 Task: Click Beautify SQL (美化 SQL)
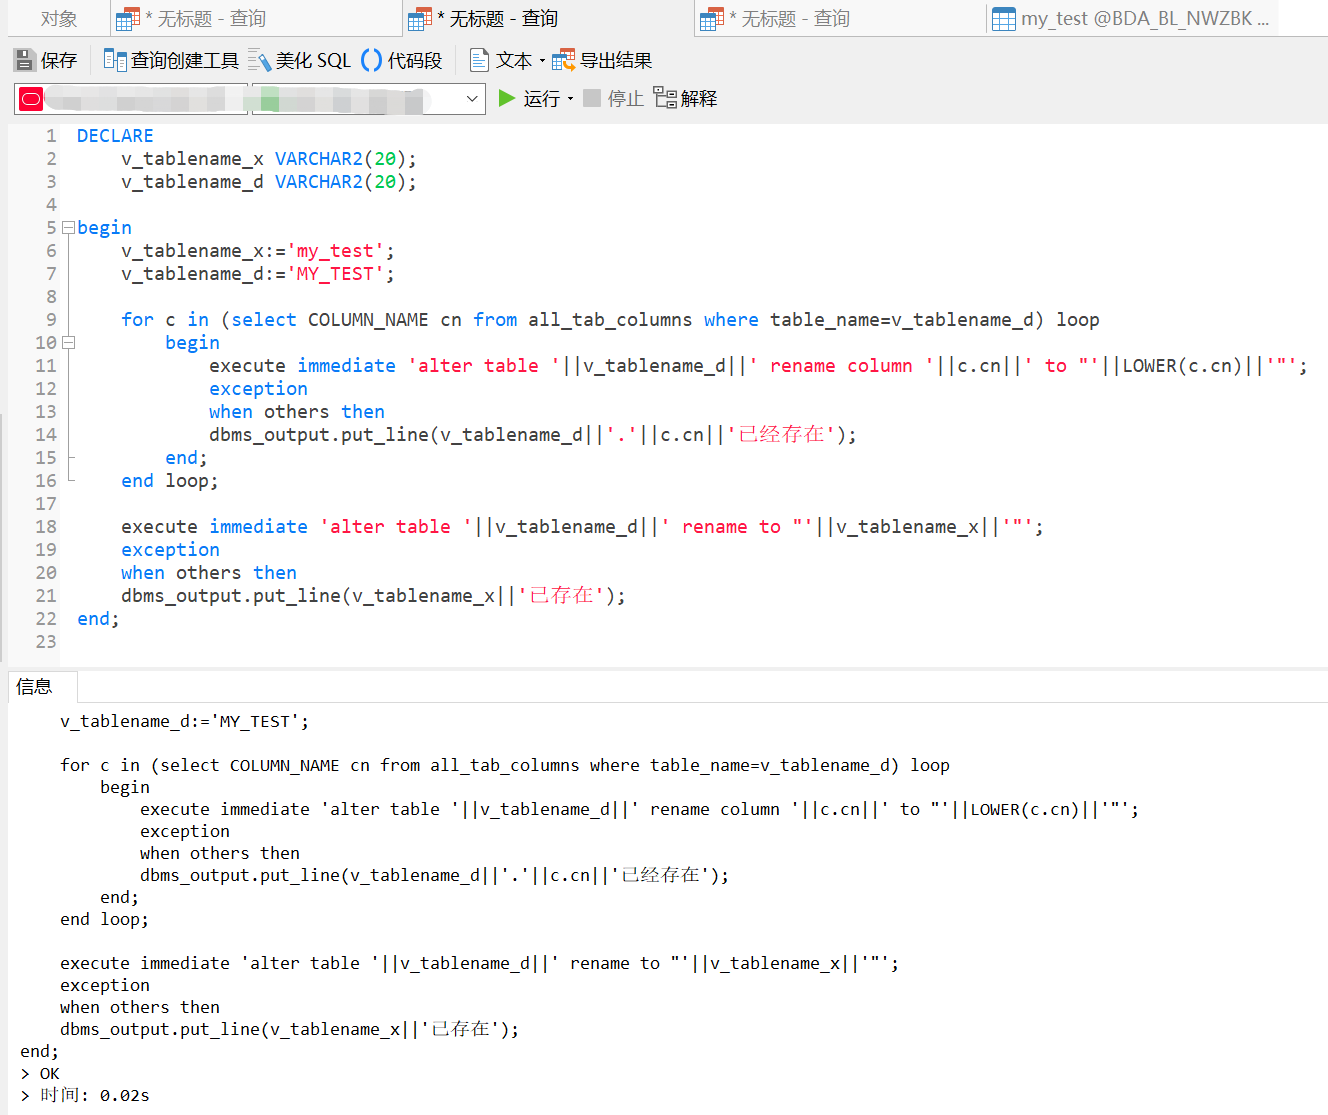click(x=300, y=61)
